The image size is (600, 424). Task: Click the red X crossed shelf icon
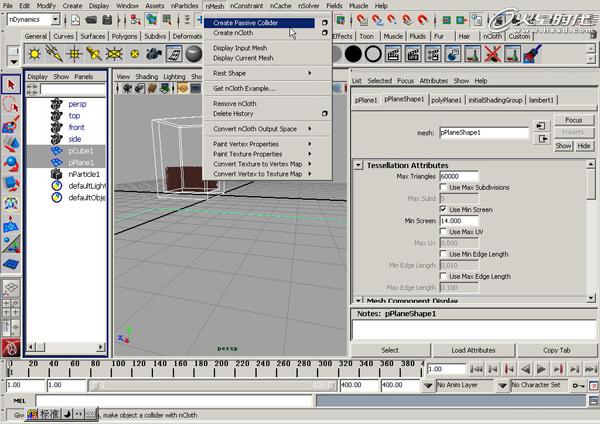click(x=492, y=54)
